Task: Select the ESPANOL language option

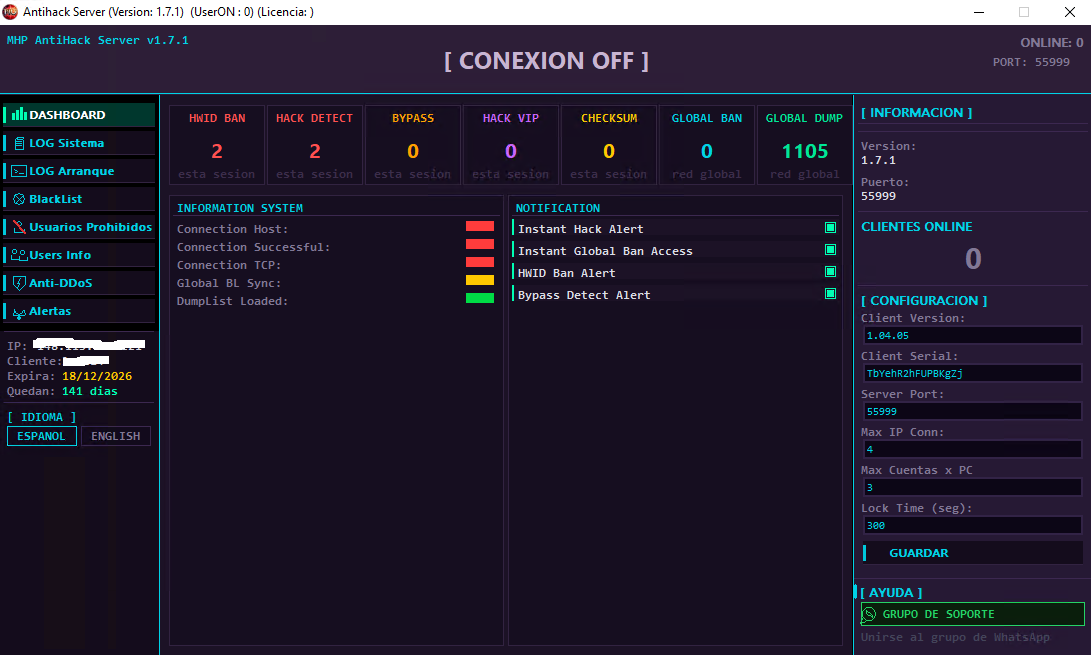Action: 42,436
